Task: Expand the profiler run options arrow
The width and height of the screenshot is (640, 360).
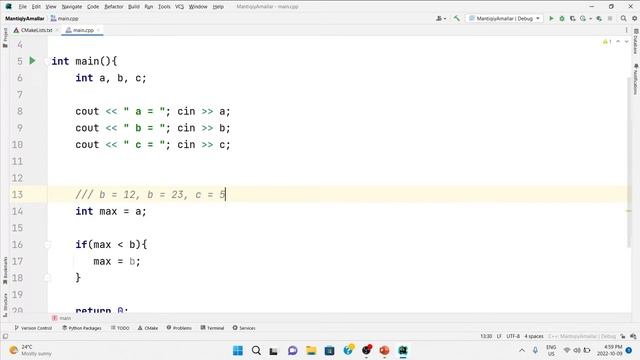Action: coord(590,18)
